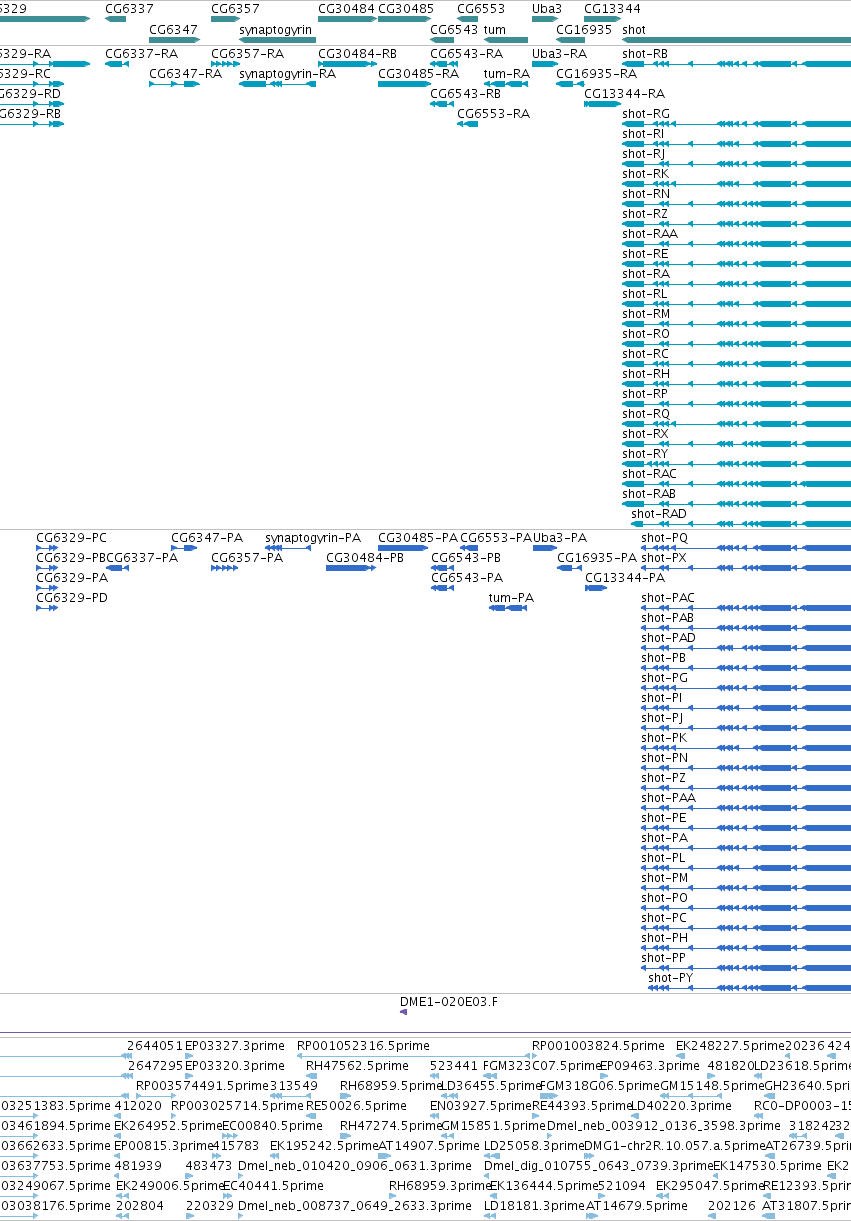Click the DME1-020E03.F feature label

[449, 1000]
